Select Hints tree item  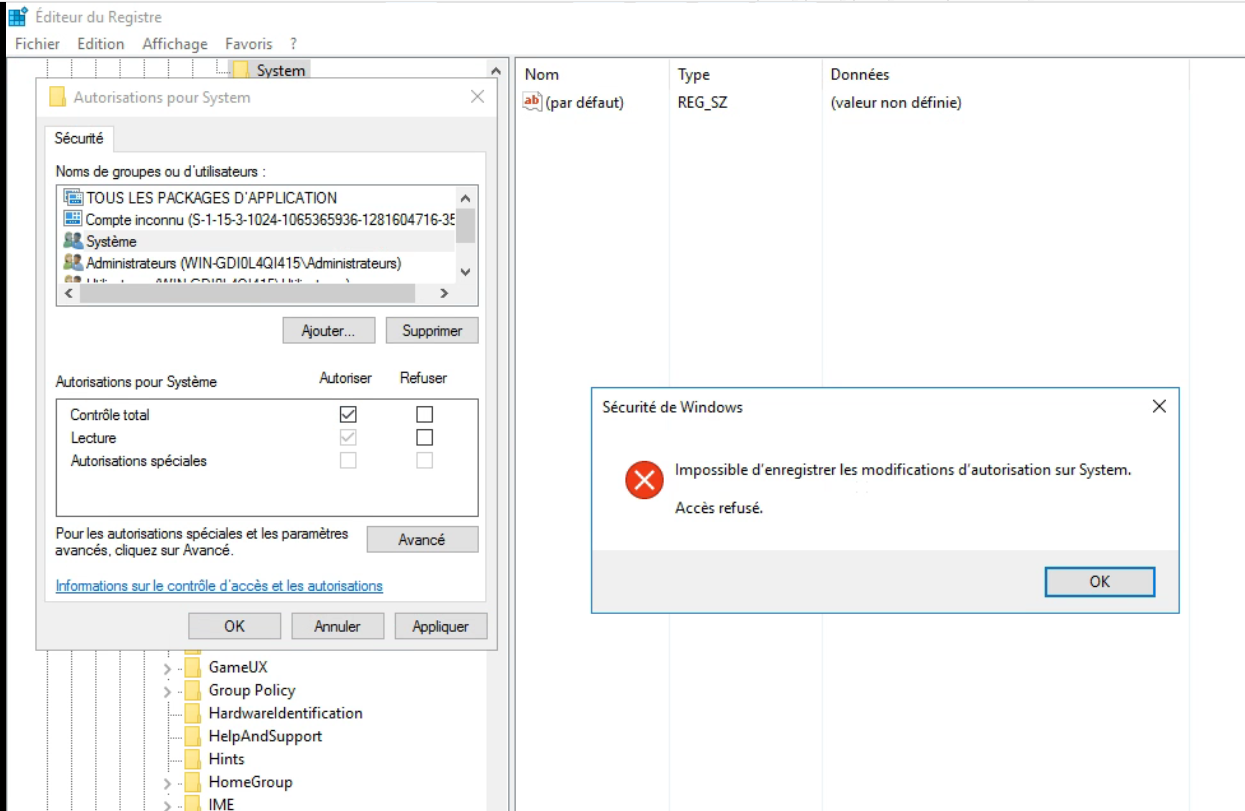227,759
